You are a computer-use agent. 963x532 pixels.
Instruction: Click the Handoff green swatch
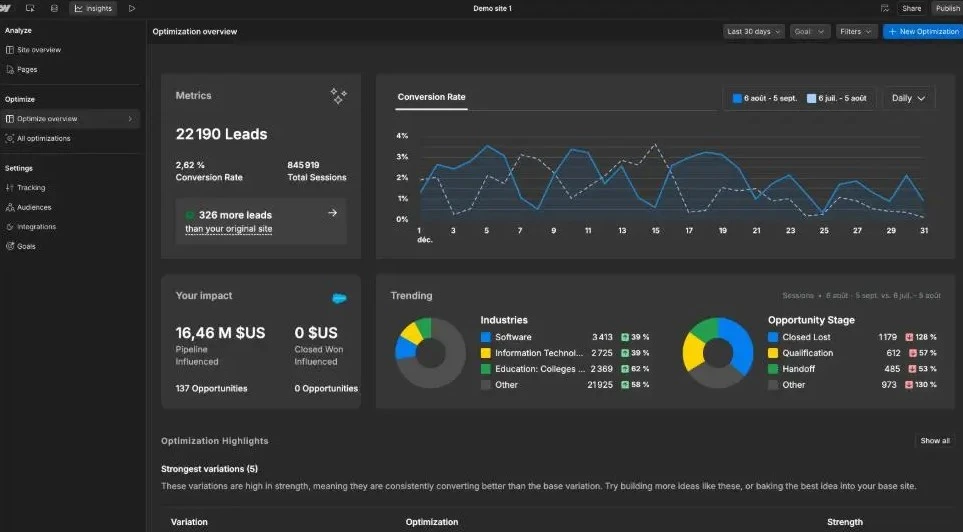pyautogui.click(x=773, y=369)
